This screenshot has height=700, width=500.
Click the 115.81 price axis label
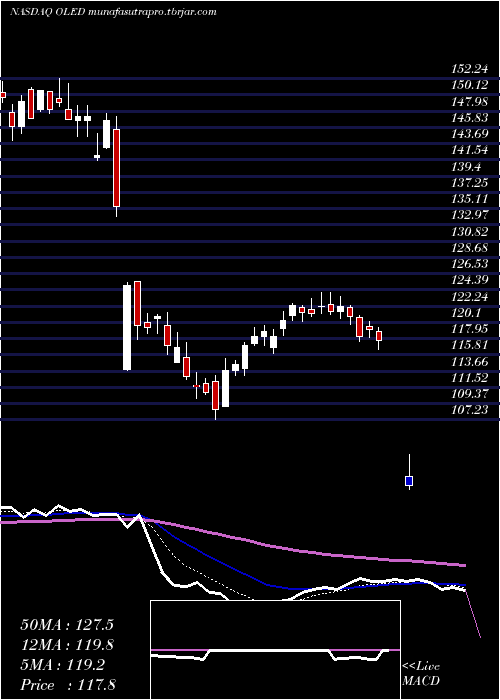tap(469, 345)
